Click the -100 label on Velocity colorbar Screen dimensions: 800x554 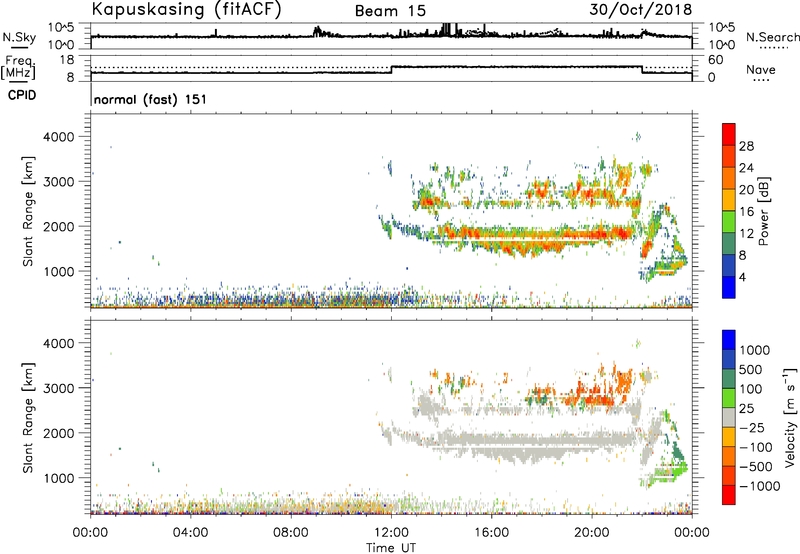(x=756, y=447)
